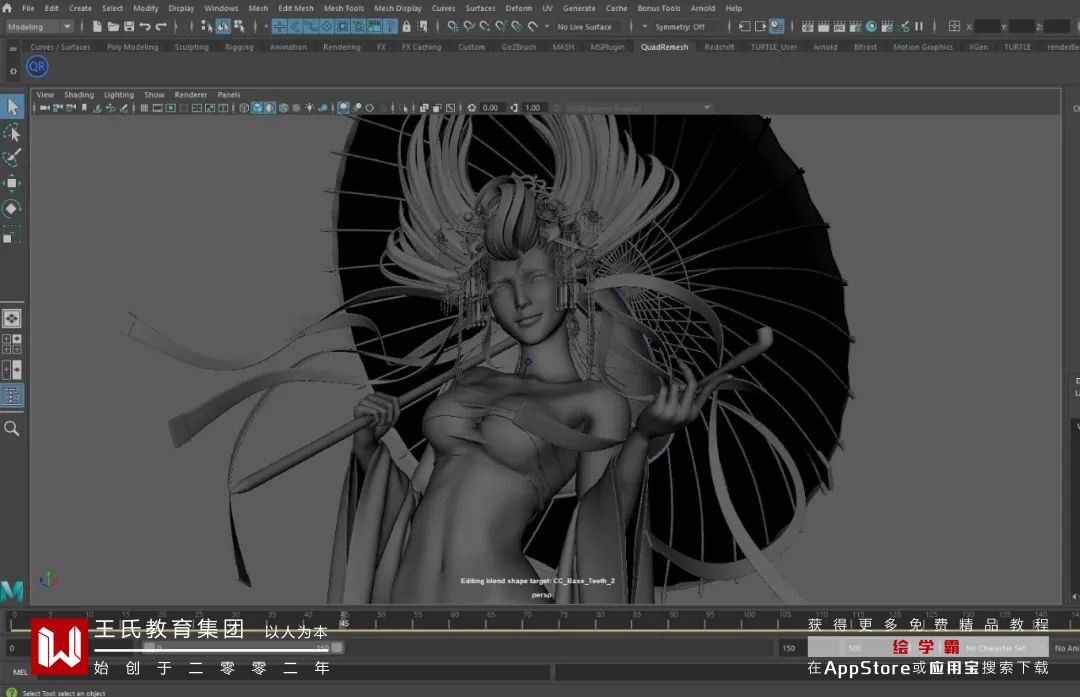Screen dimensions: 1080x697
Task: Click the Save Scene icon
Action: [129, 27]
